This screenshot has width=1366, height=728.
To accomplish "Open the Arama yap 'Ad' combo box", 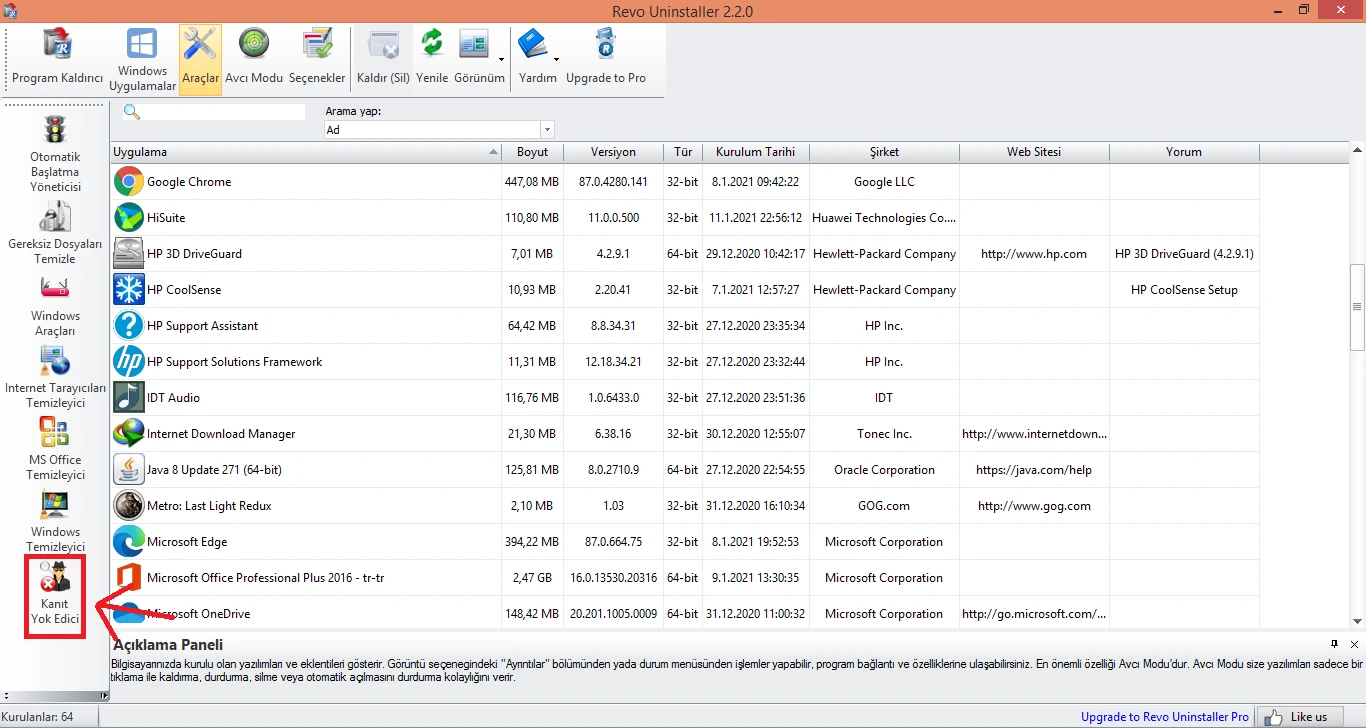I will coord(439,130).
